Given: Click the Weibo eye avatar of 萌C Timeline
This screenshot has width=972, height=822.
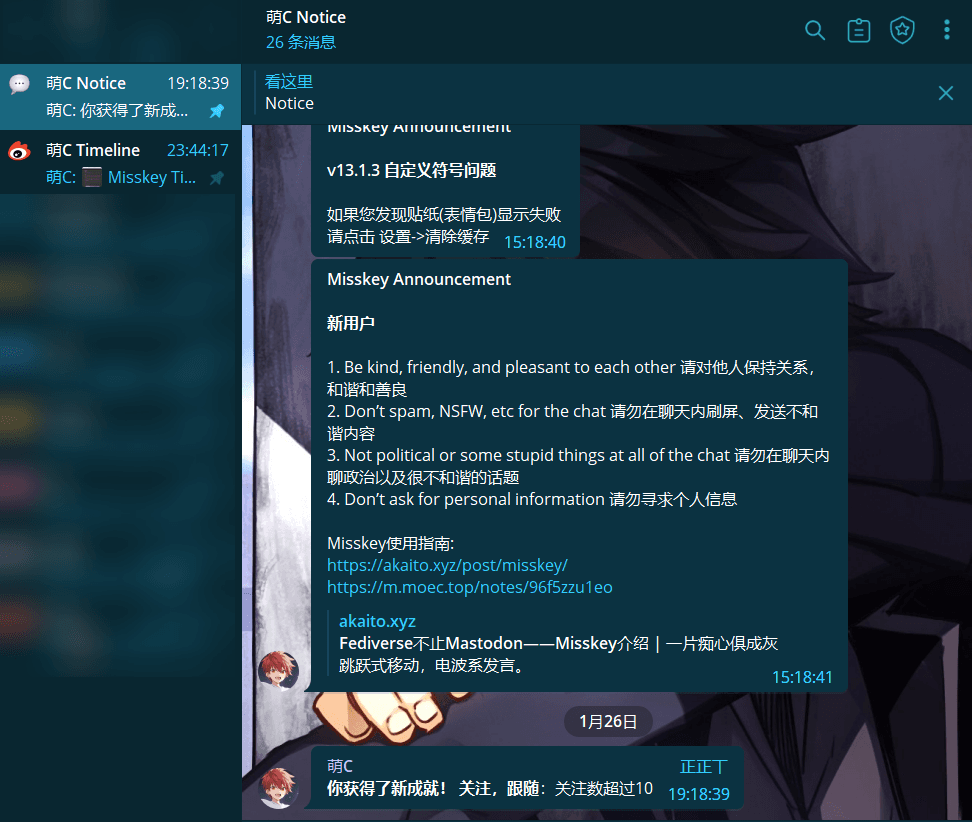Looking at the screenshot, I should [x=19, y=150].
